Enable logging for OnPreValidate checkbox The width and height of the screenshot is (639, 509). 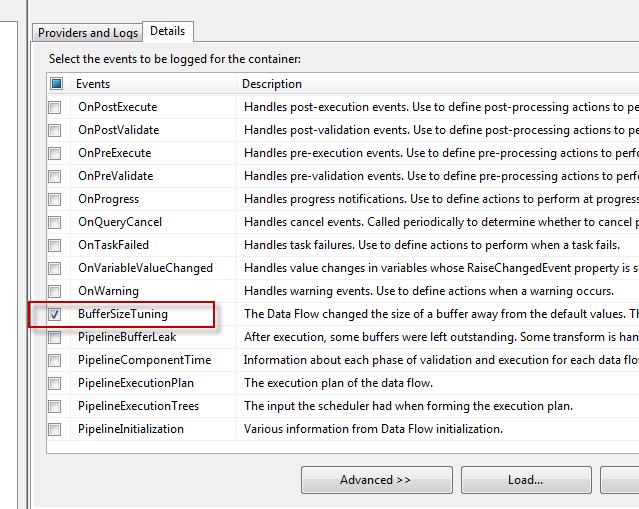click(x=55, y=176)
